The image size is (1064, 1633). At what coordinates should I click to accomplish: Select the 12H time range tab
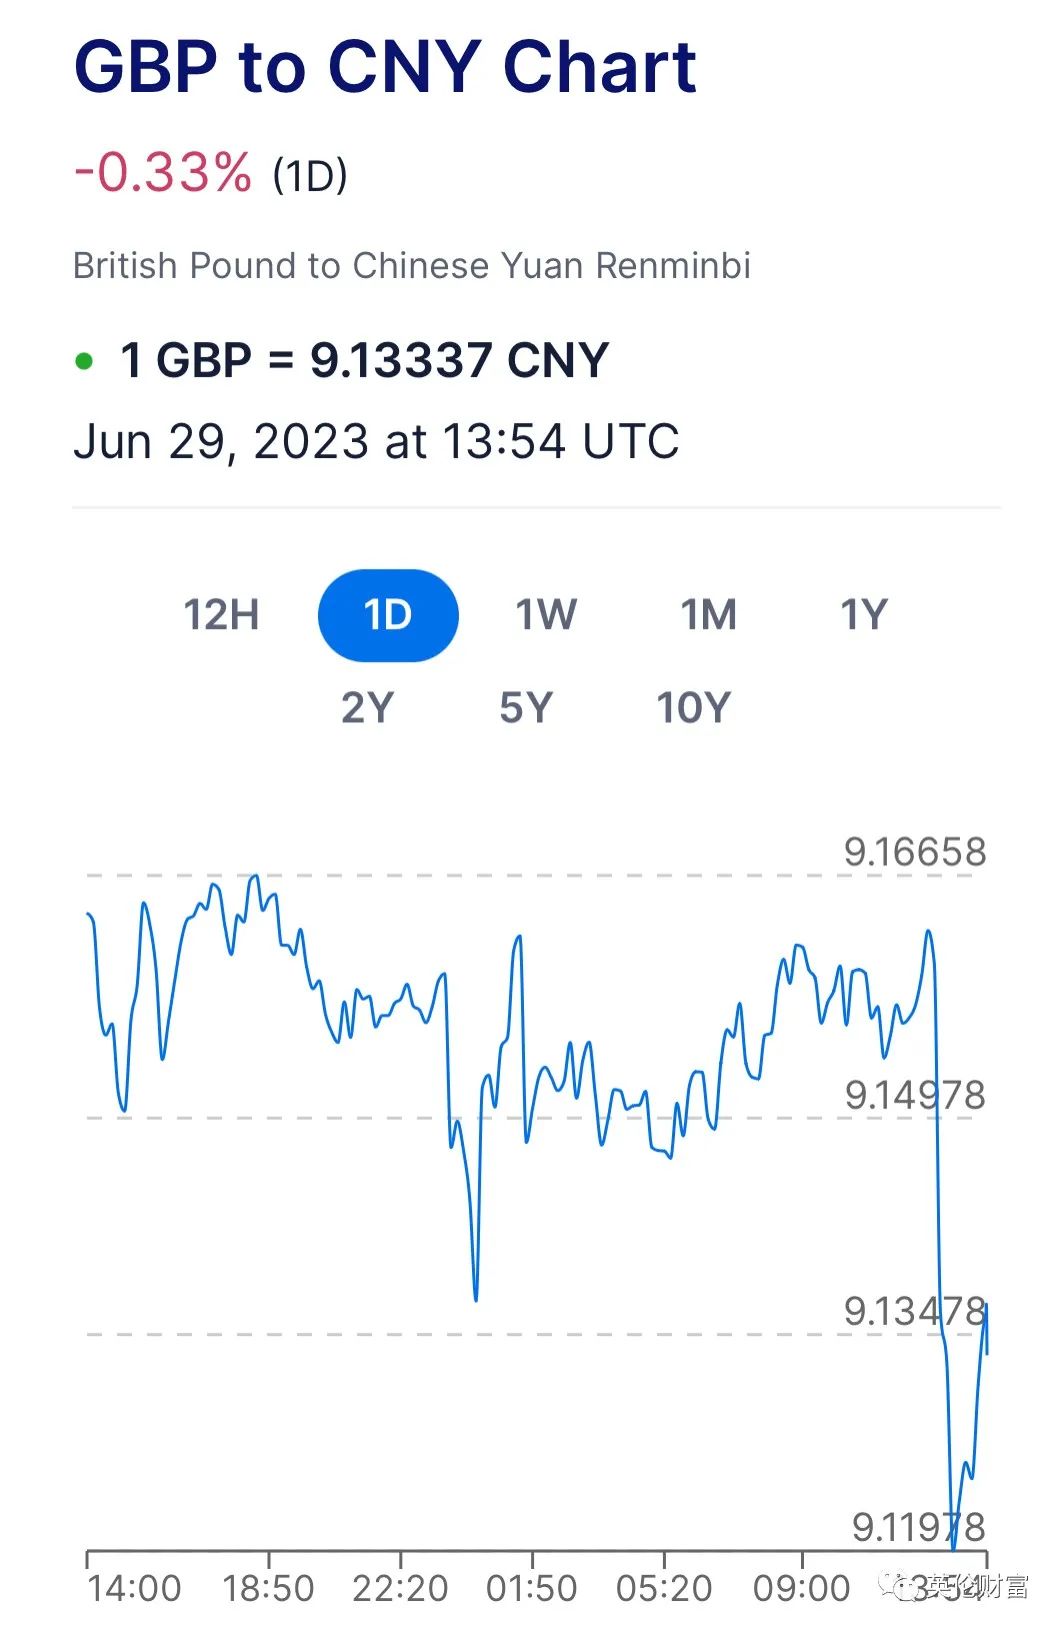pyautogui.click(x=221, y=614)
